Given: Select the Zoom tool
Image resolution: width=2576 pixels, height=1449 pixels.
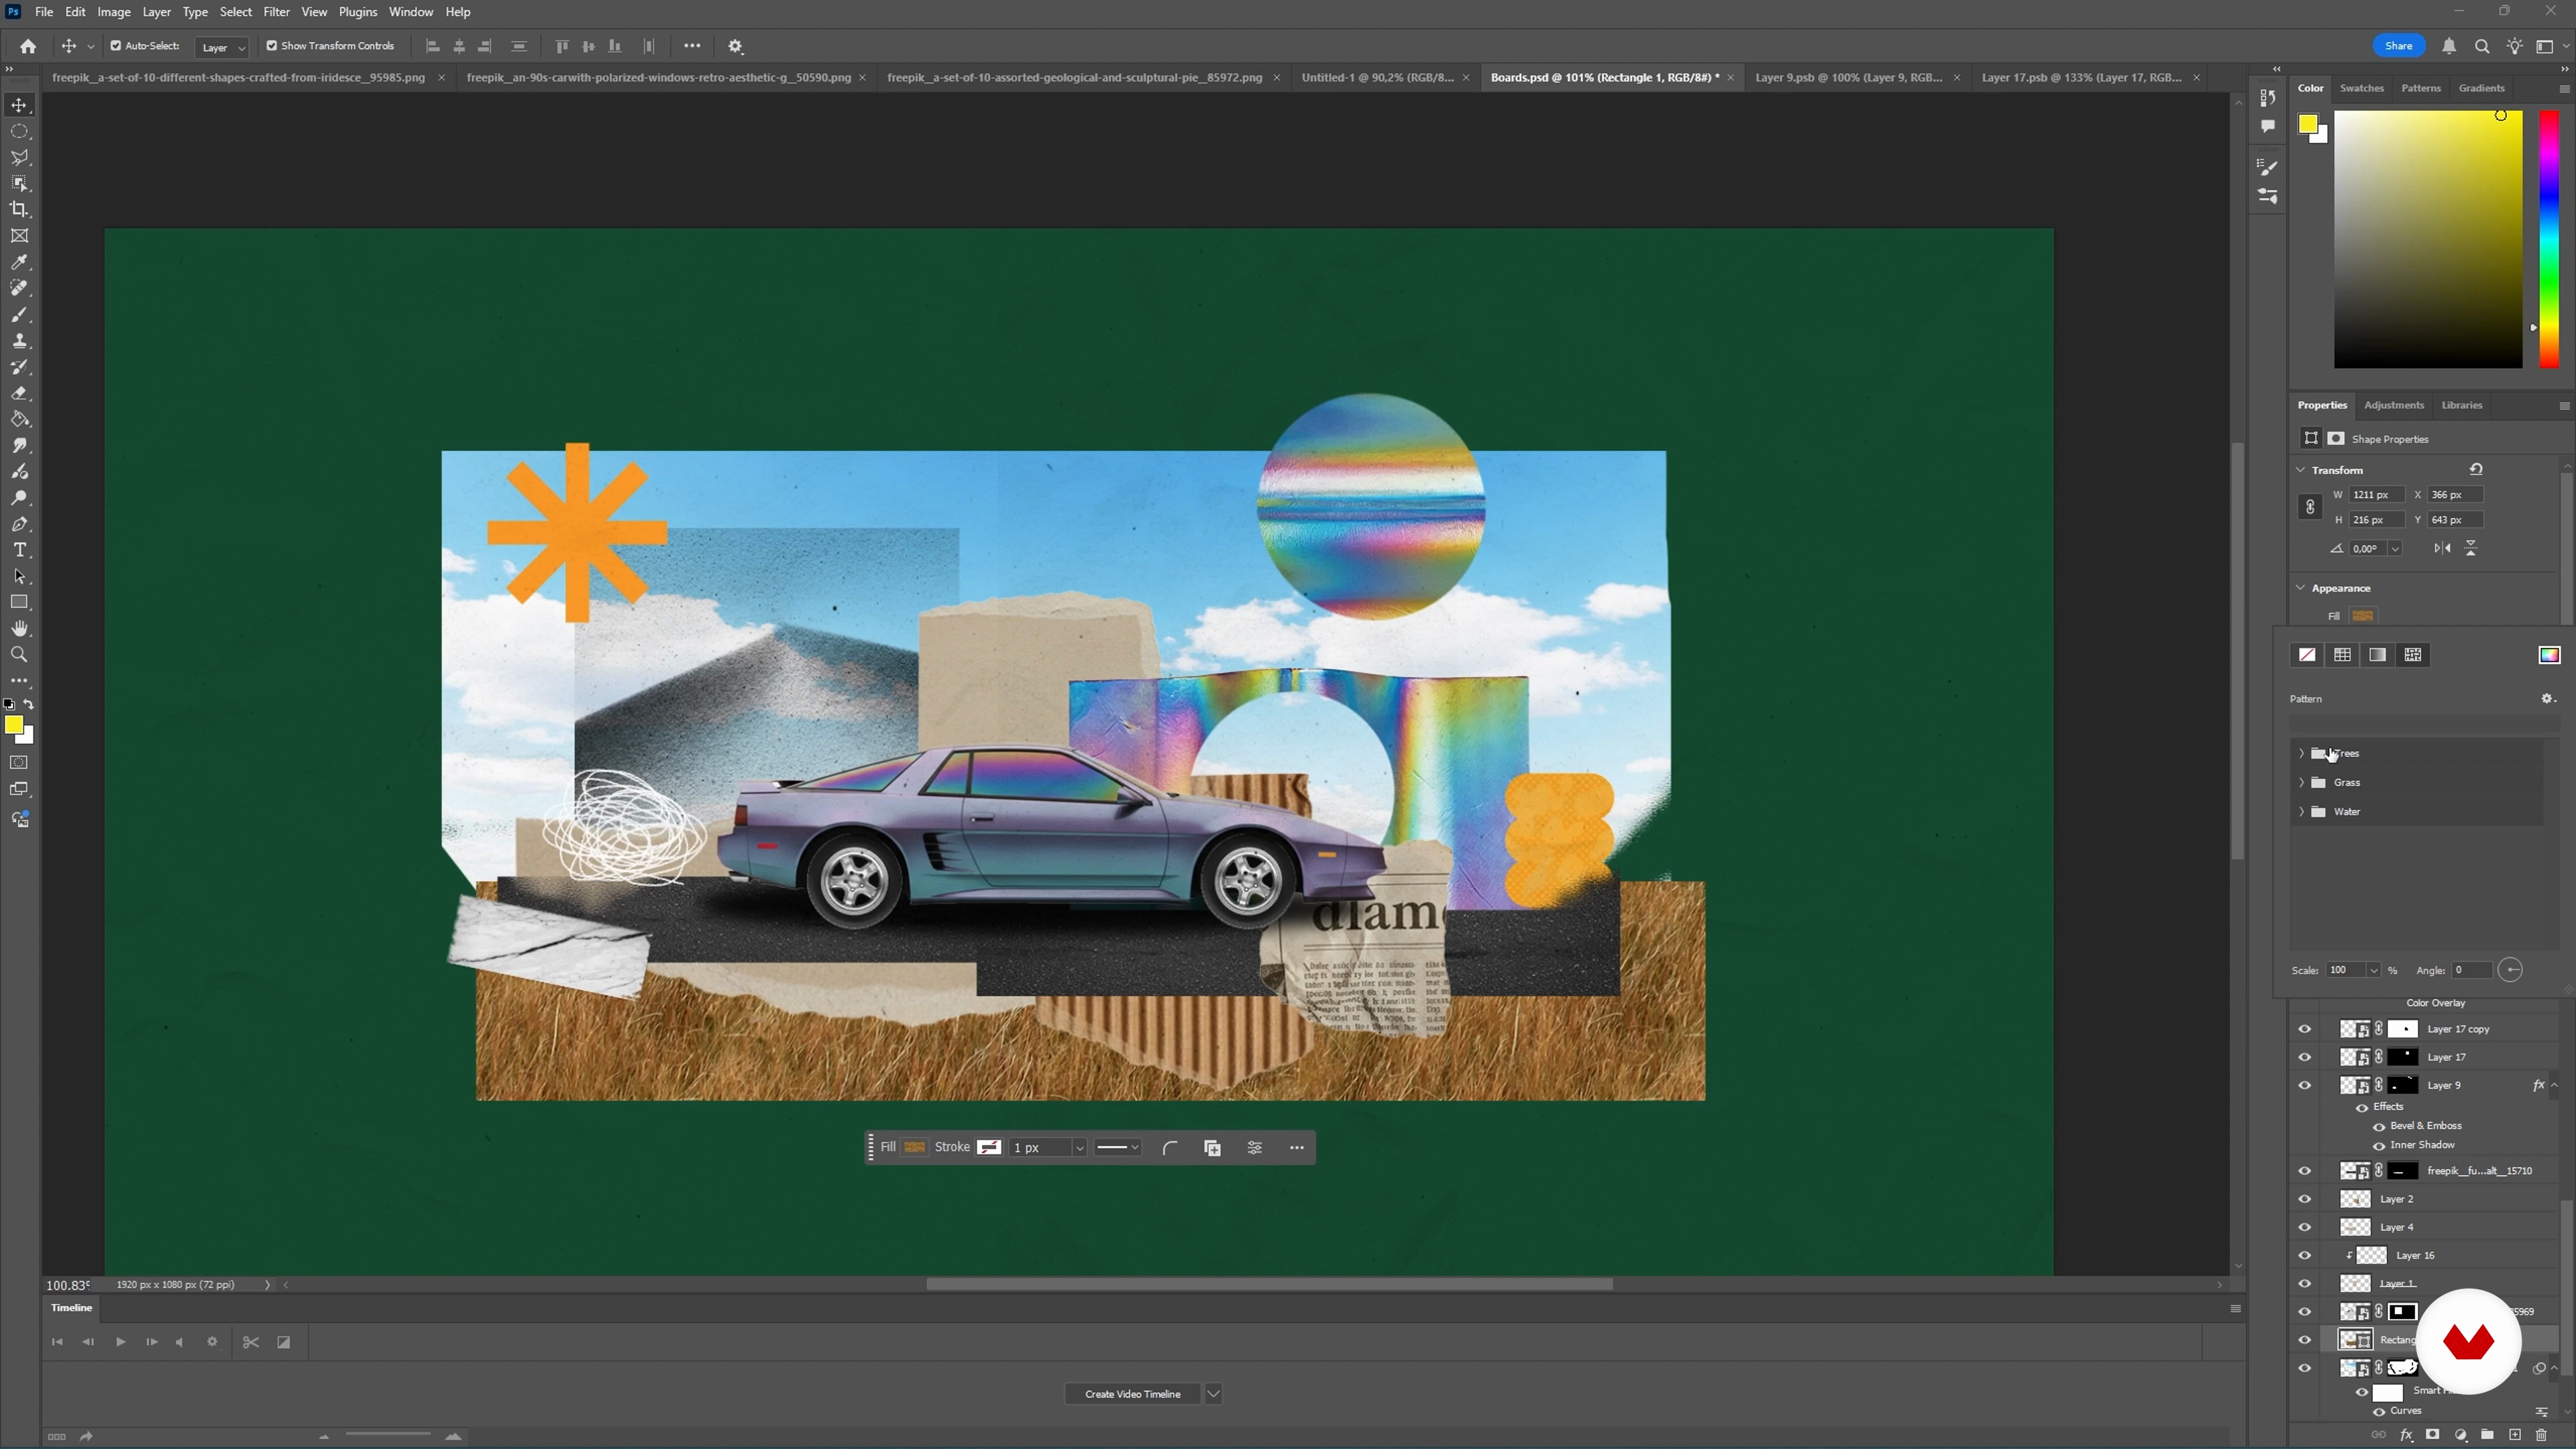Looking at the screenshot, I should [19, 655].
